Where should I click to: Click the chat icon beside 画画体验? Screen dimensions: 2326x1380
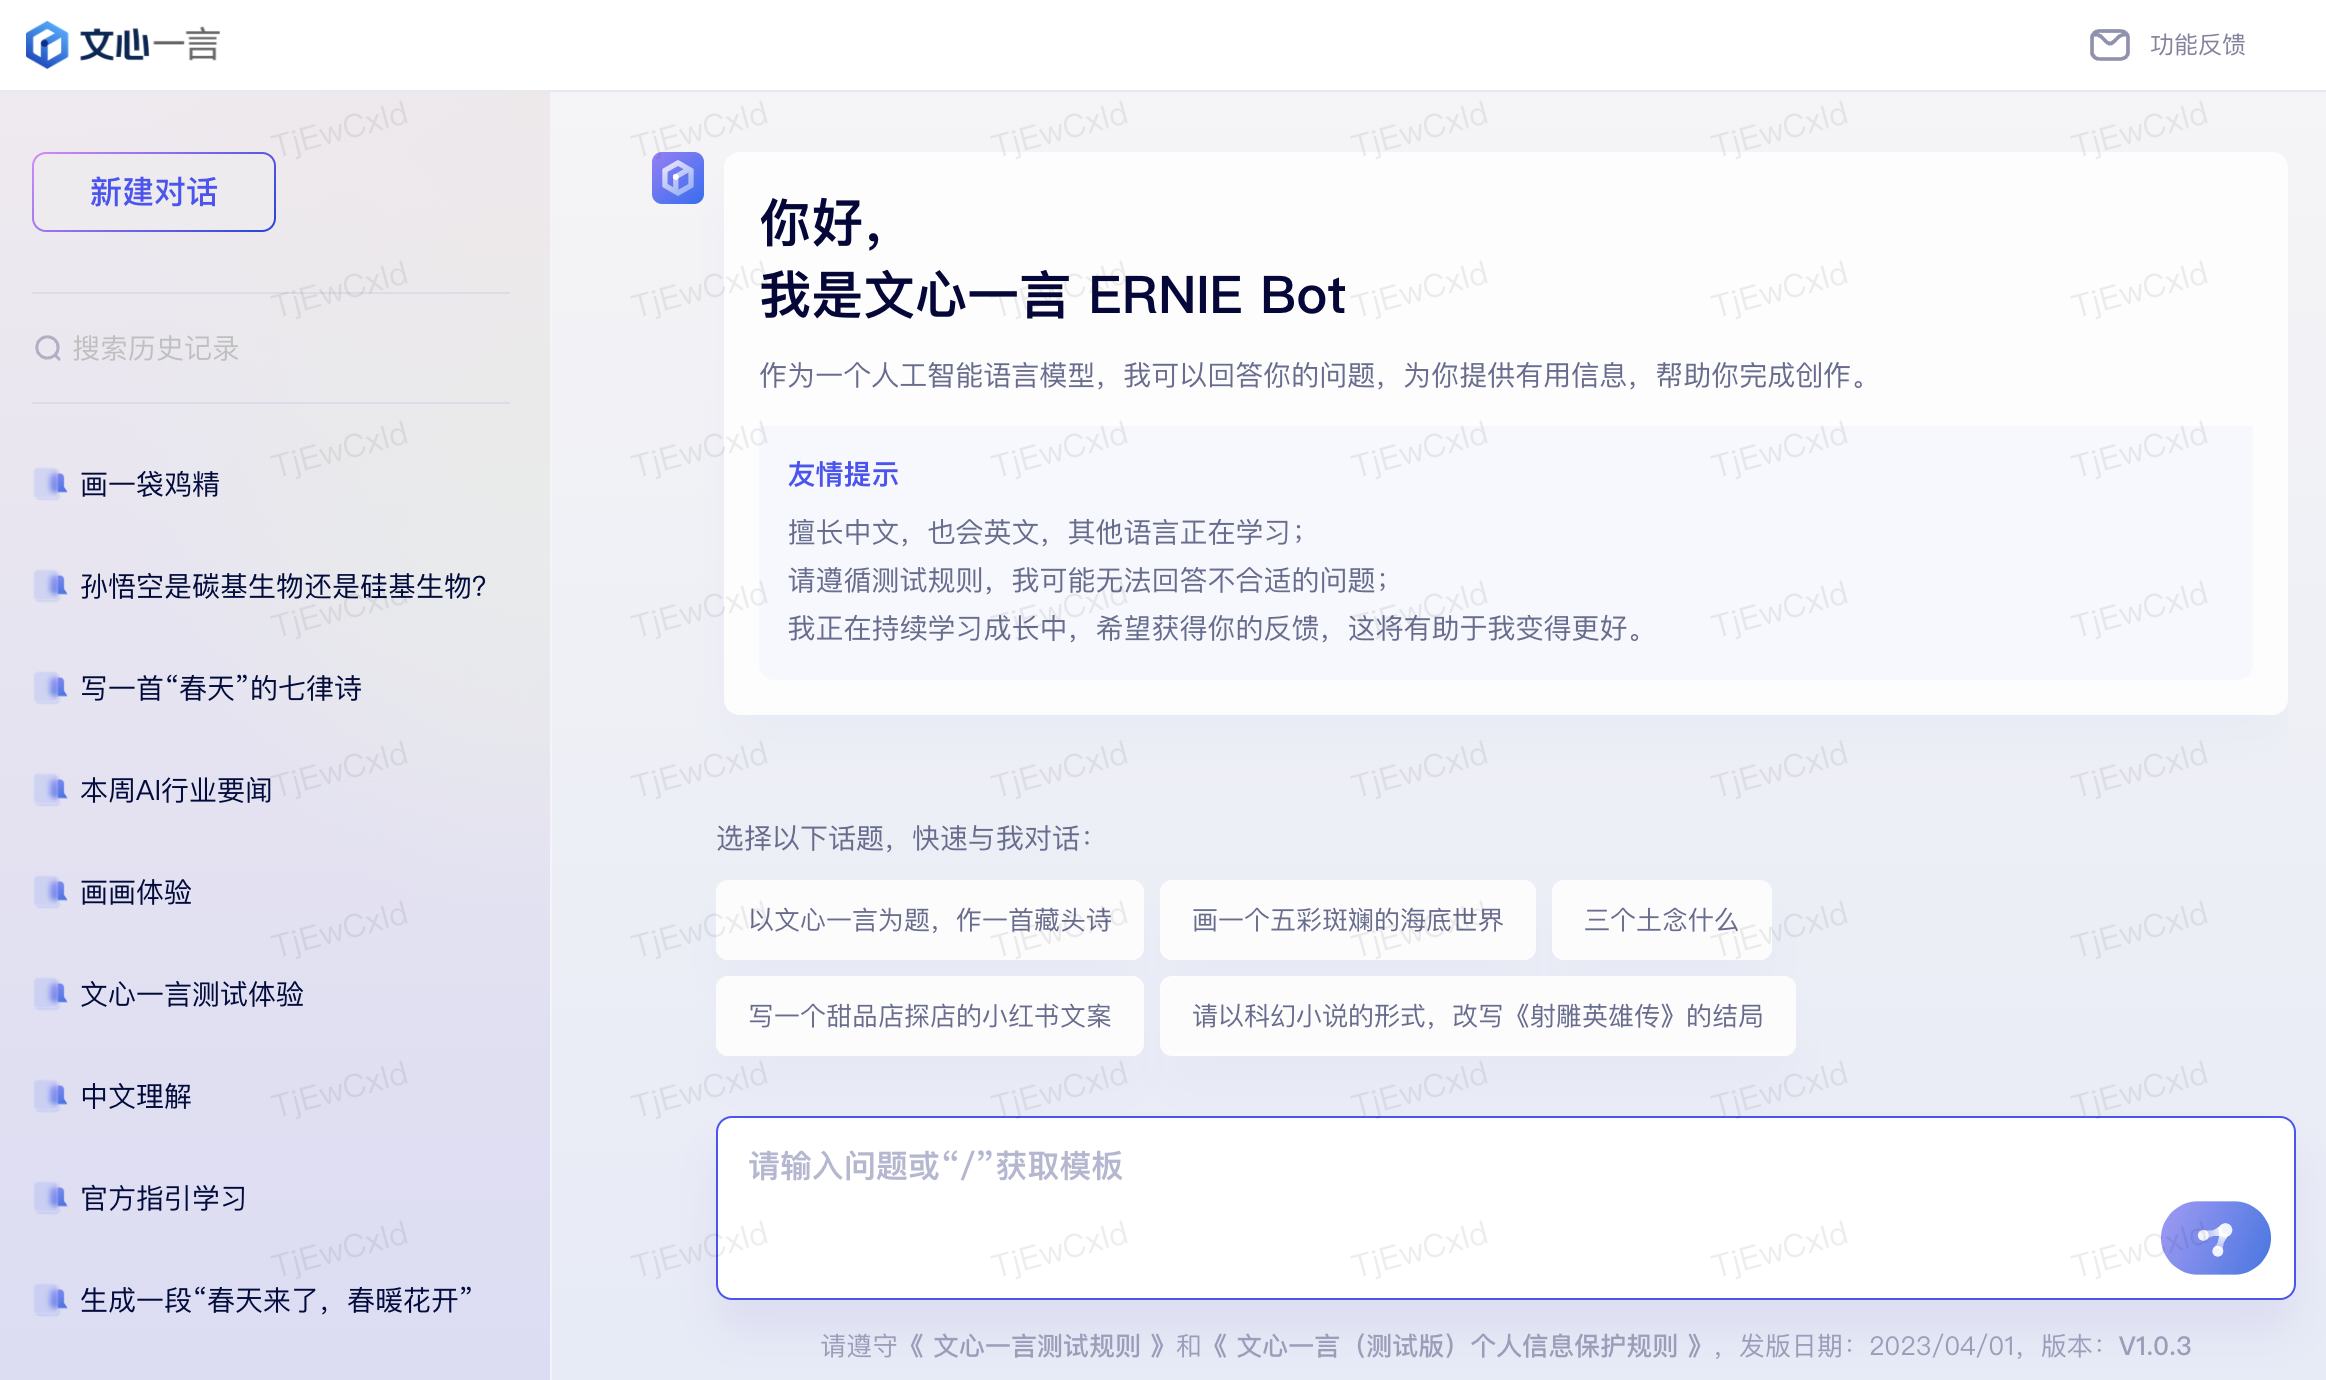pos(51,891)
